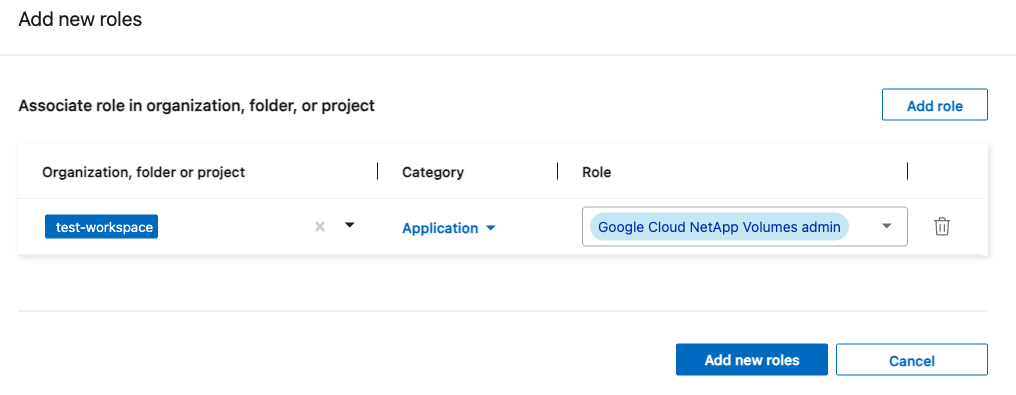Click the Add new roles dialog title
1016x395 pixels.
tap(80, 19)
